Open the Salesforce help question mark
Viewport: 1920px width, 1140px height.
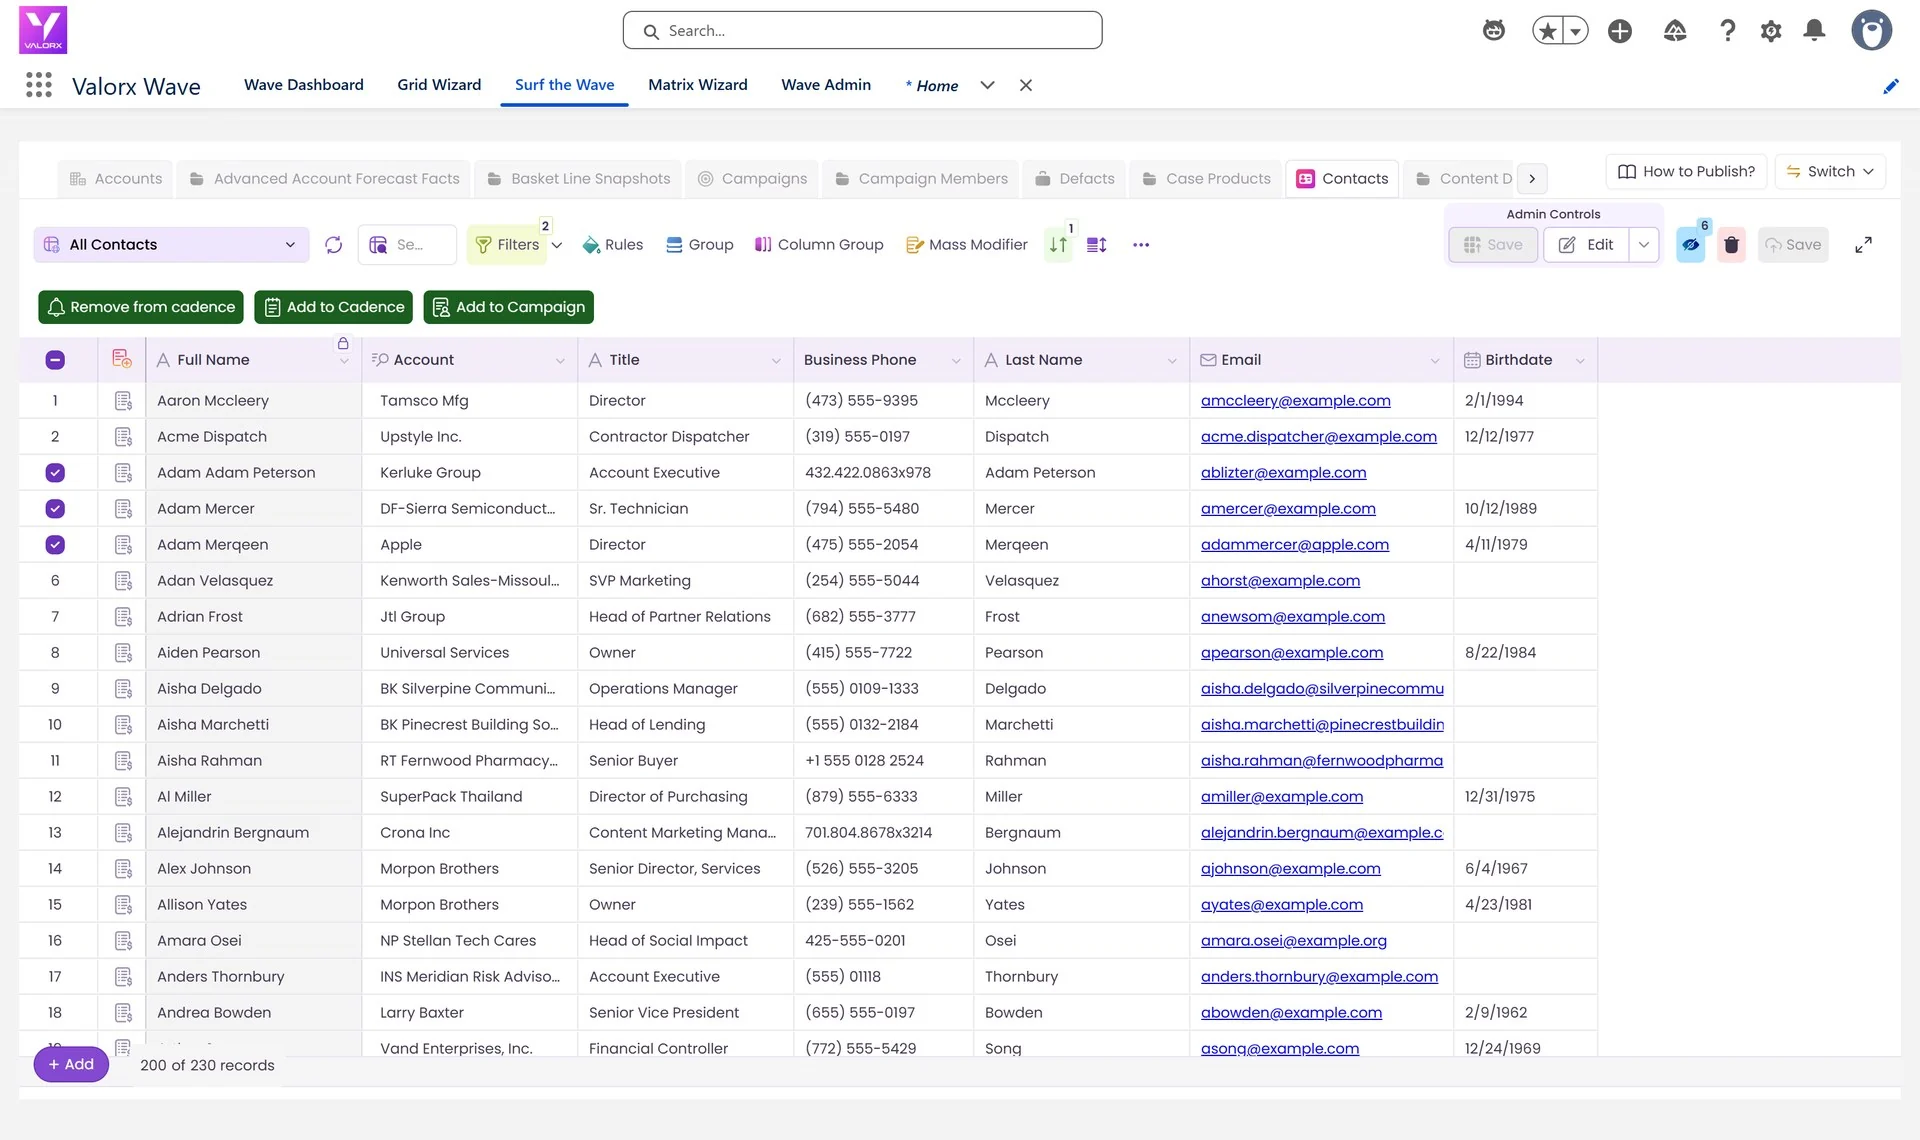1727,31
